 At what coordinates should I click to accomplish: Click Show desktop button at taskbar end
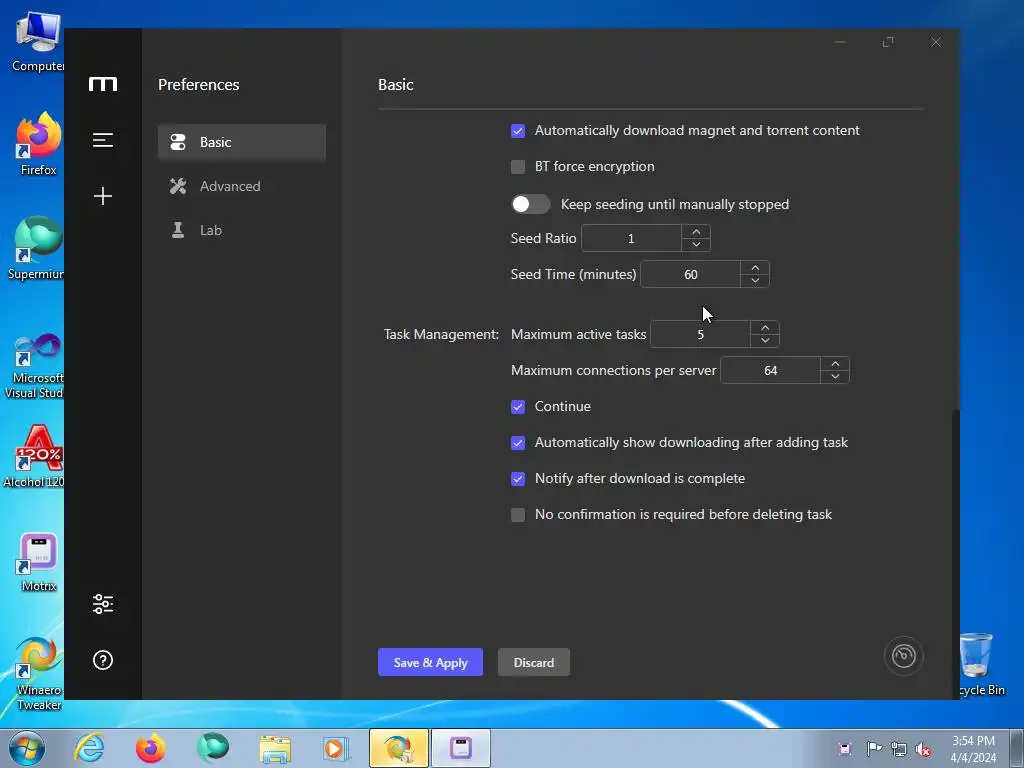coord(1016,748)
